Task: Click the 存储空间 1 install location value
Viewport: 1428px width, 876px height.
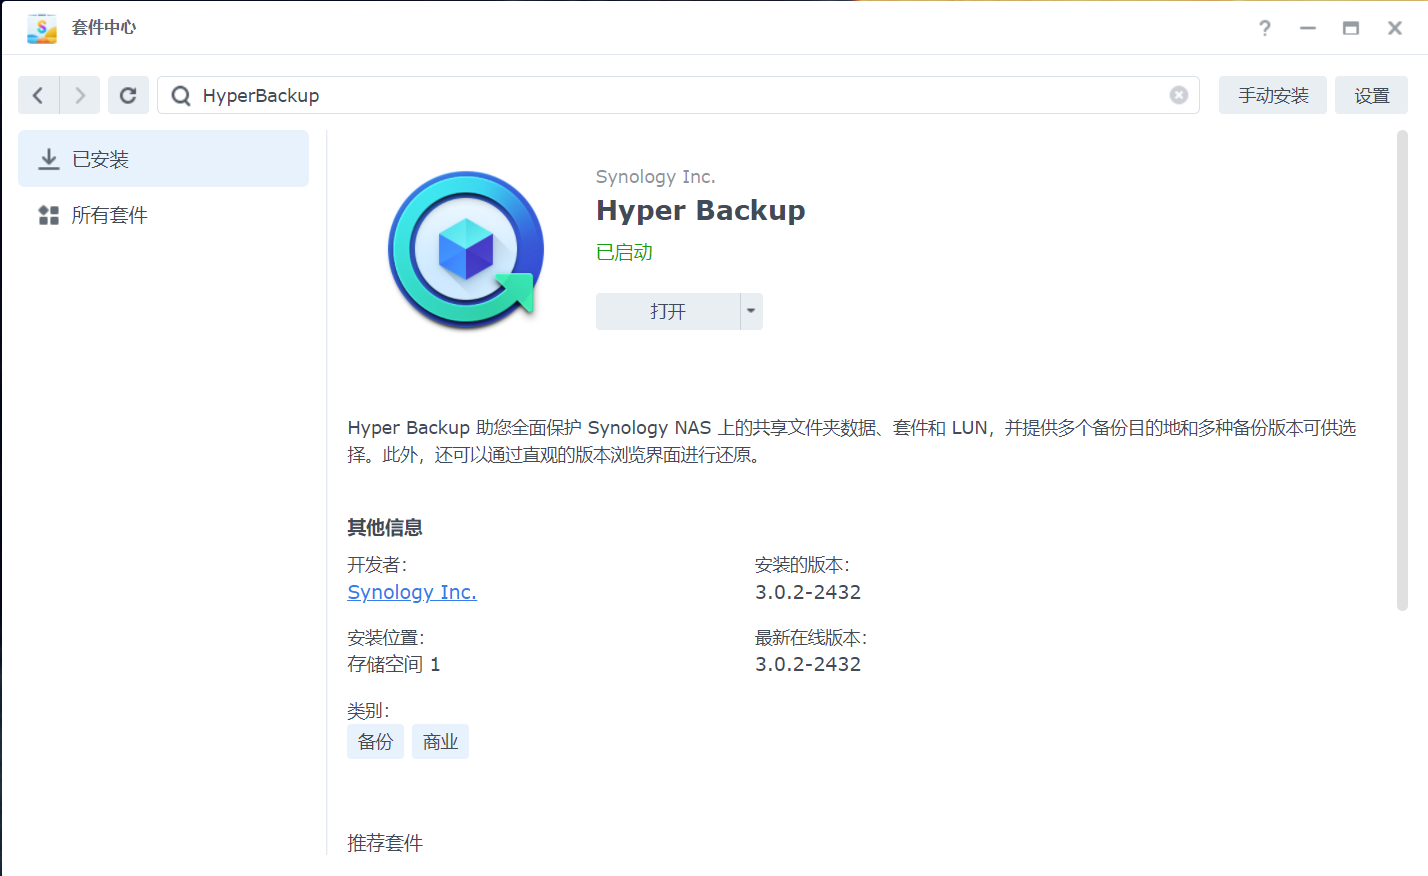Action: (x=394, y=664)
